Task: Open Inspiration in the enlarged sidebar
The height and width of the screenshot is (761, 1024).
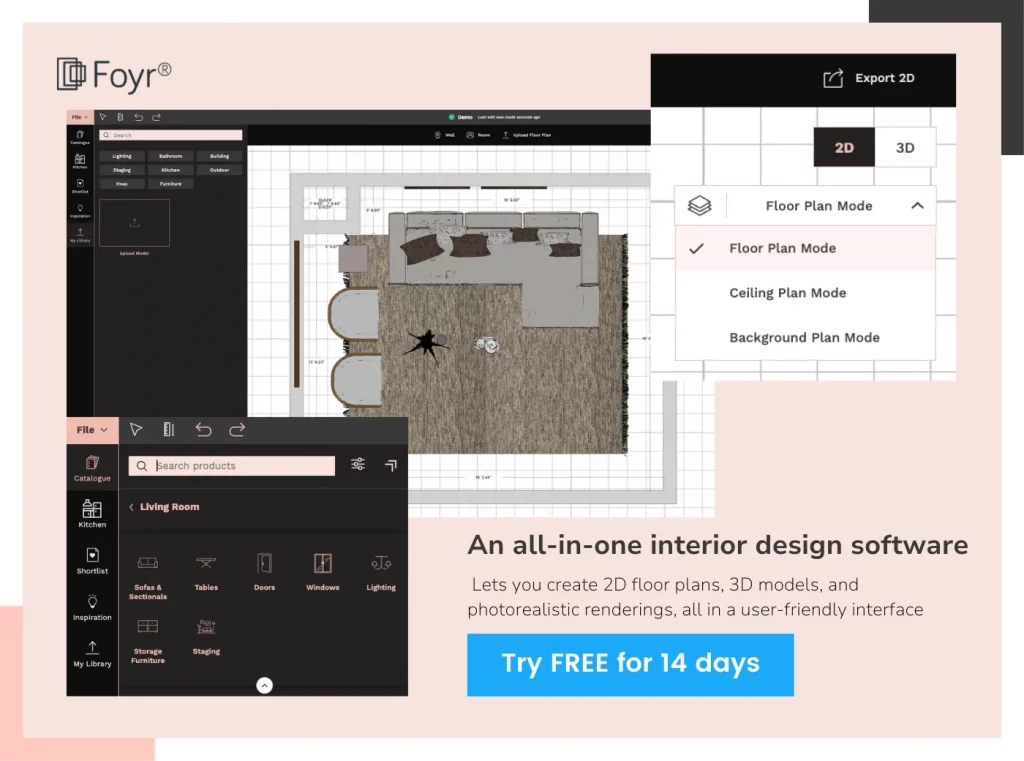Action: click(92, 607)
